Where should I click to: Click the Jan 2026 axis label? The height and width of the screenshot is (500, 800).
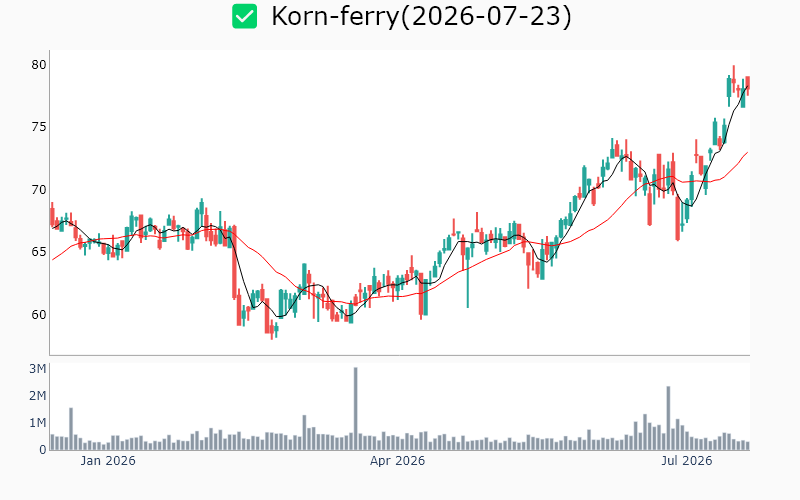click(x=108, y=461)
